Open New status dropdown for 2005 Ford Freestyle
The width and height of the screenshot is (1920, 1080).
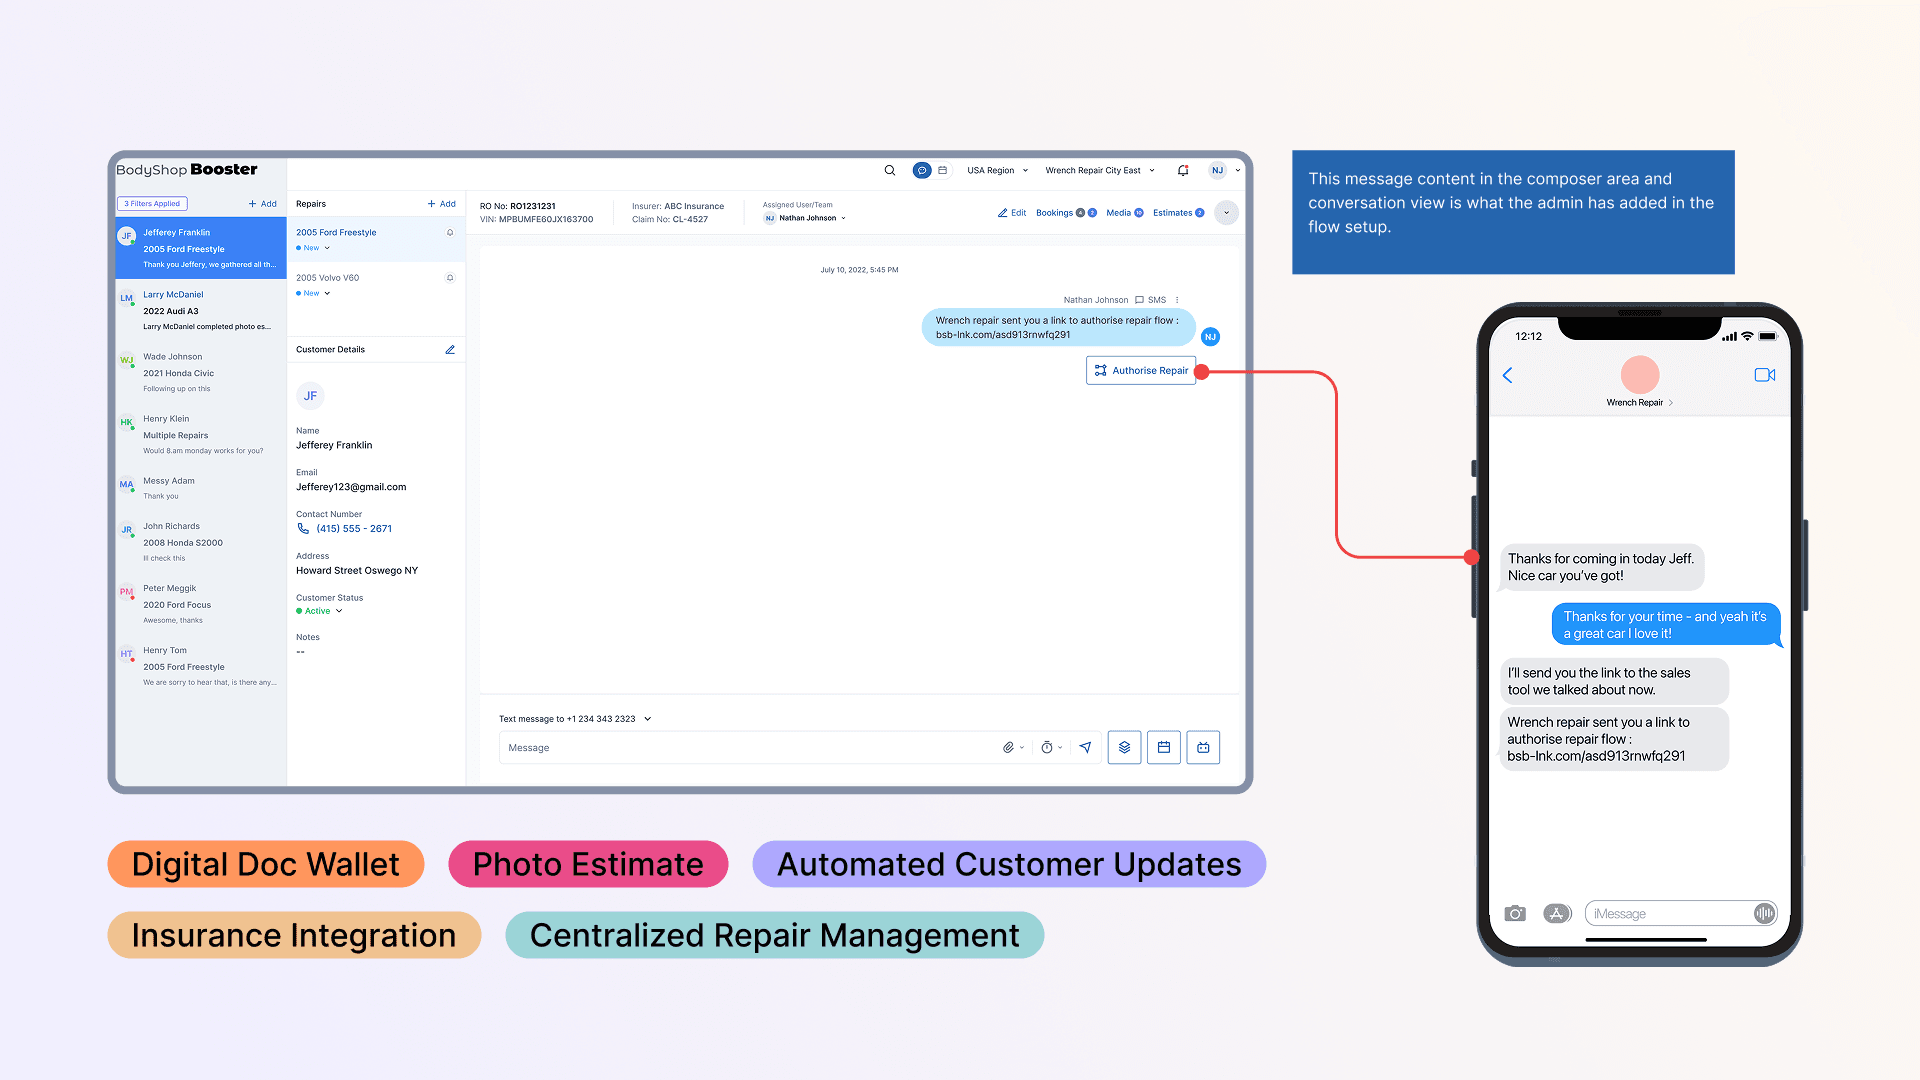313,248
